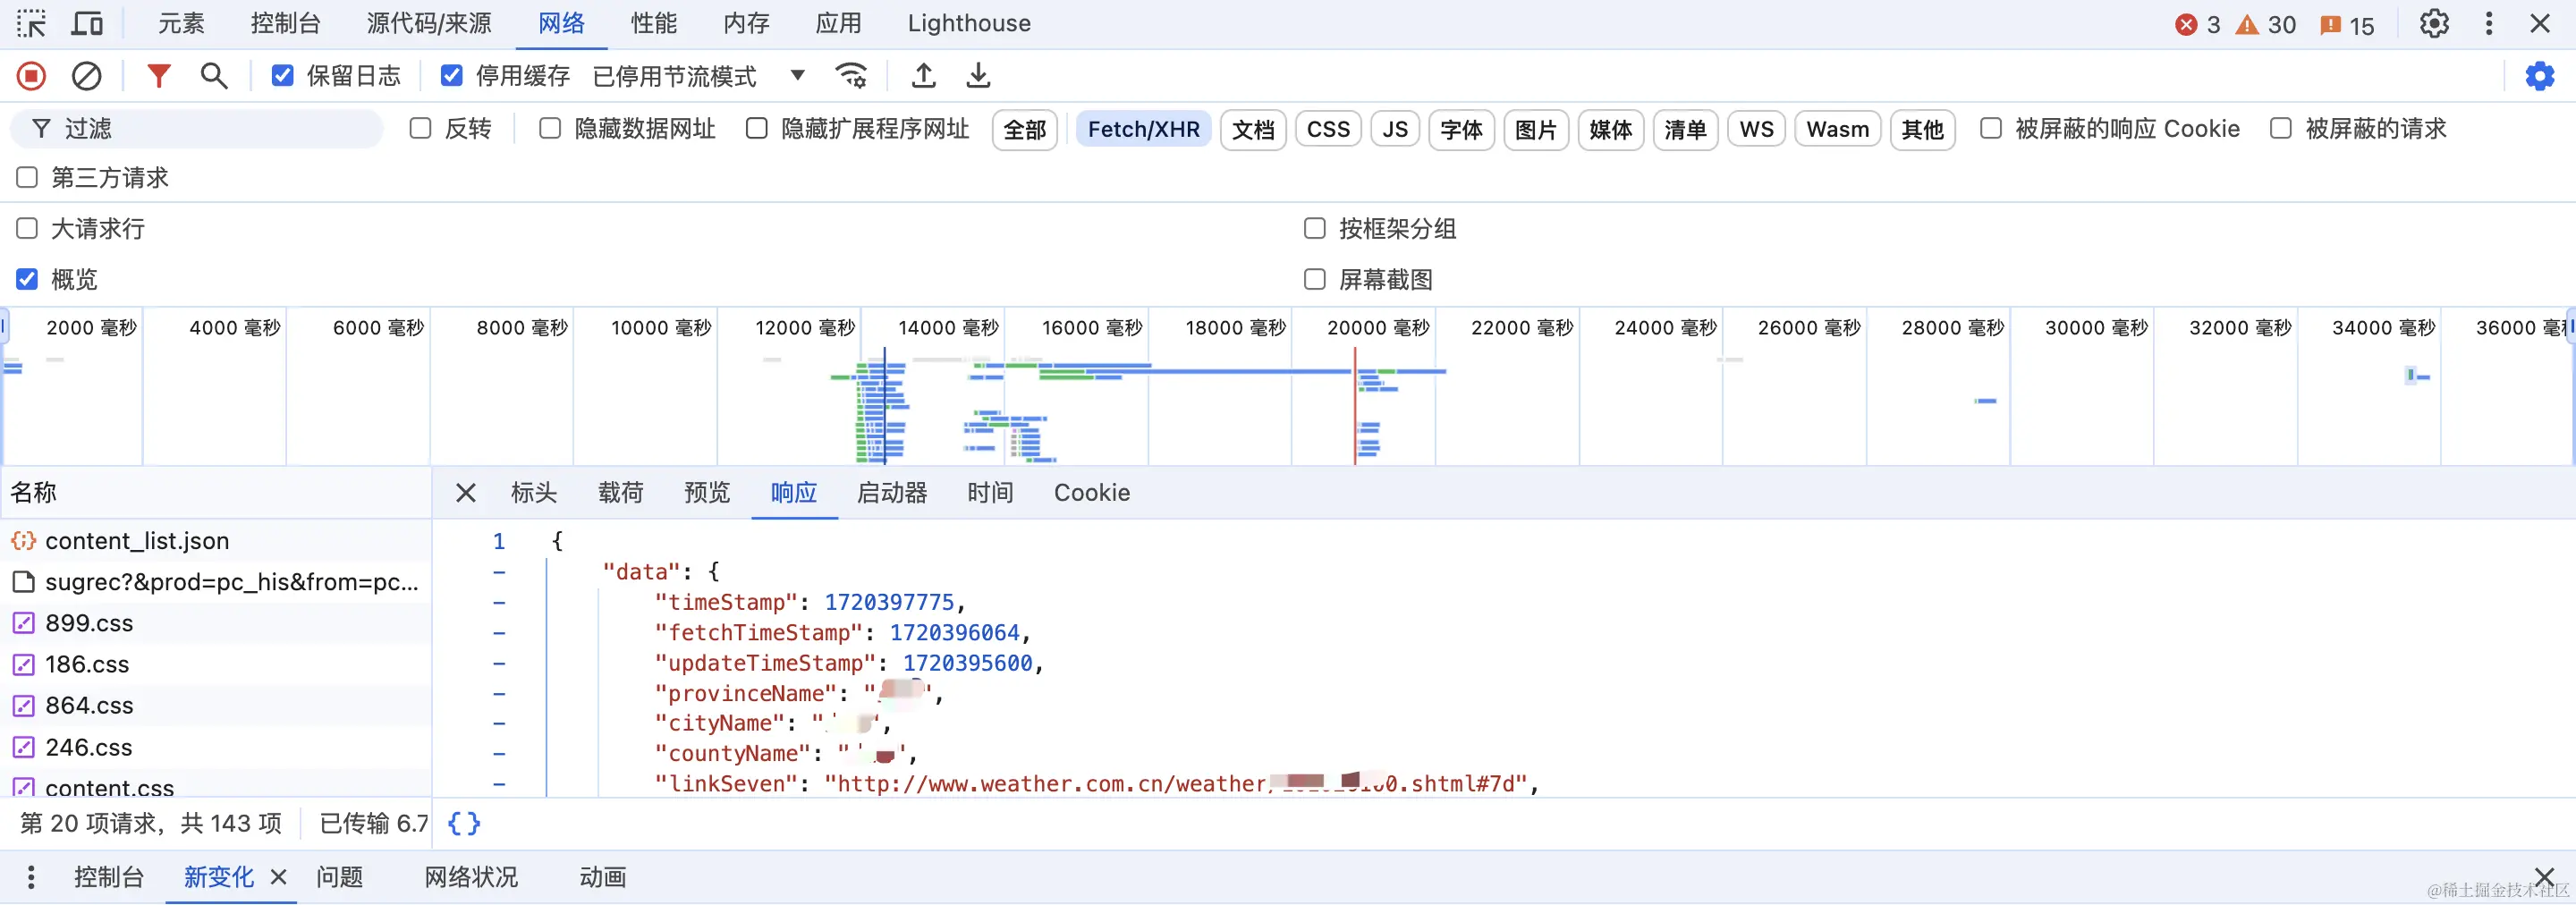Image resolution: width=2576 pixels, height=905 pixels.
Task: Open 时间 request detail tab
Action: (x=990, y=493)
